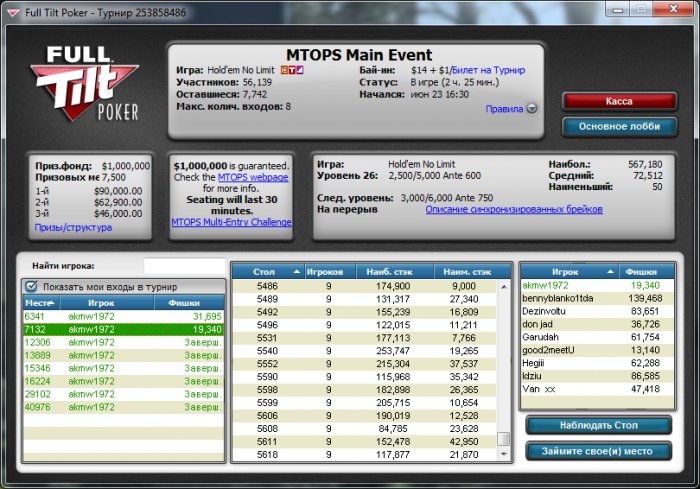
Task: Click the tables list scrollbar thumb
Action: coord(504,439)
